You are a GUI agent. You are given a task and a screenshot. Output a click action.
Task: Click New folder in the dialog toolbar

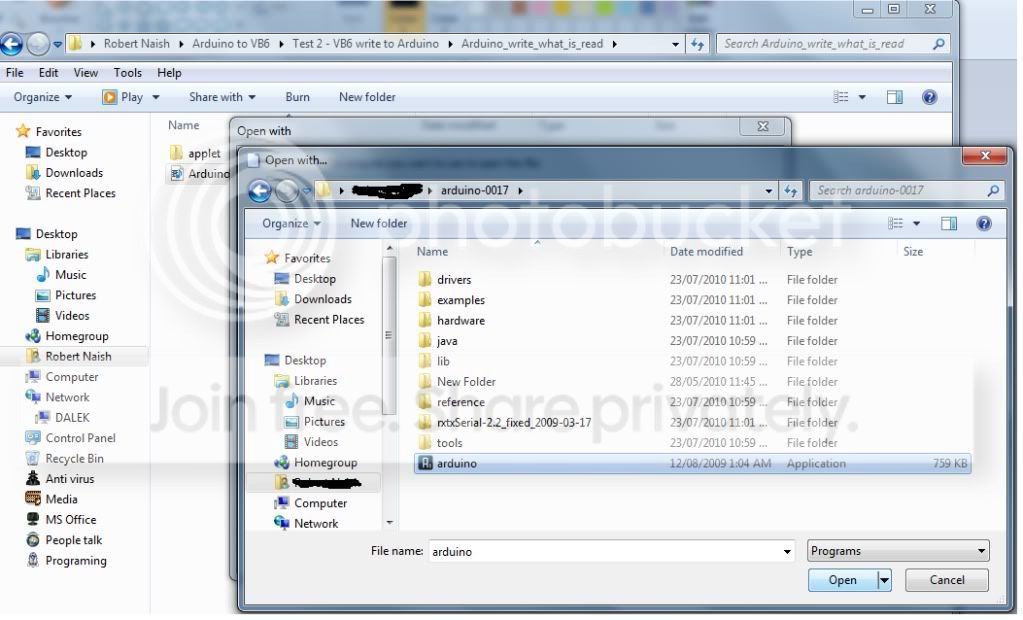point(378,223)
